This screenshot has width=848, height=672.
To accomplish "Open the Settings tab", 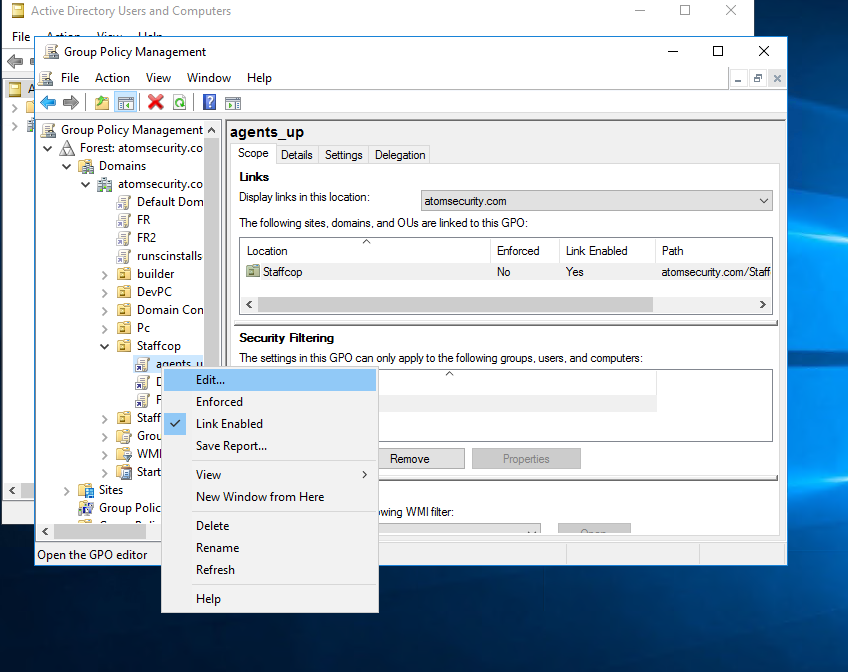I will coord(343,155).
